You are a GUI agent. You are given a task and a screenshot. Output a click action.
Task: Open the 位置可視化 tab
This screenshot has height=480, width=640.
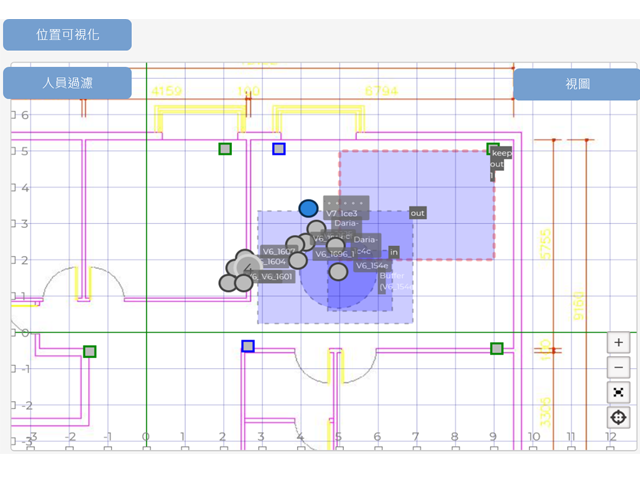click(x=67, y=34)
